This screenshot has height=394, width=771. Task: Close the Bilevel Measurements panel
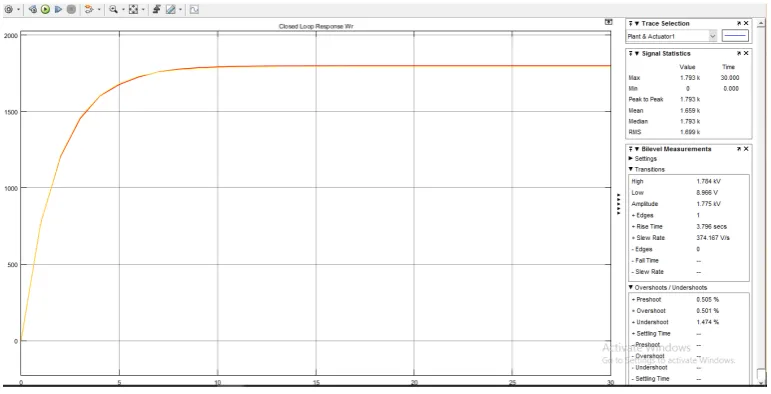[x=746, y=149]
